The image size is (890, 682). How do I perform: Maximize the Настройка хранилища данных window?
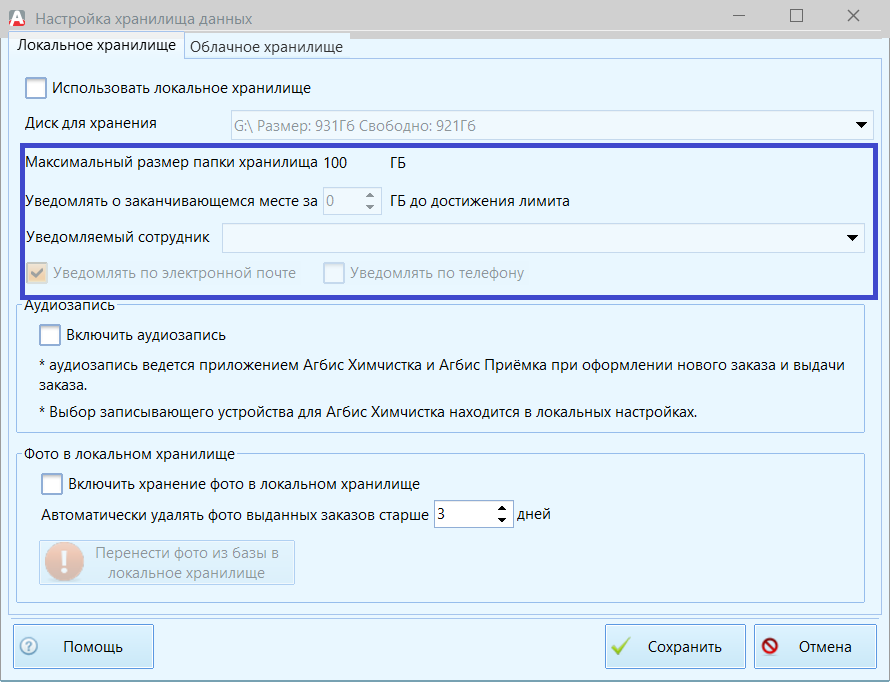pos(796,16)
